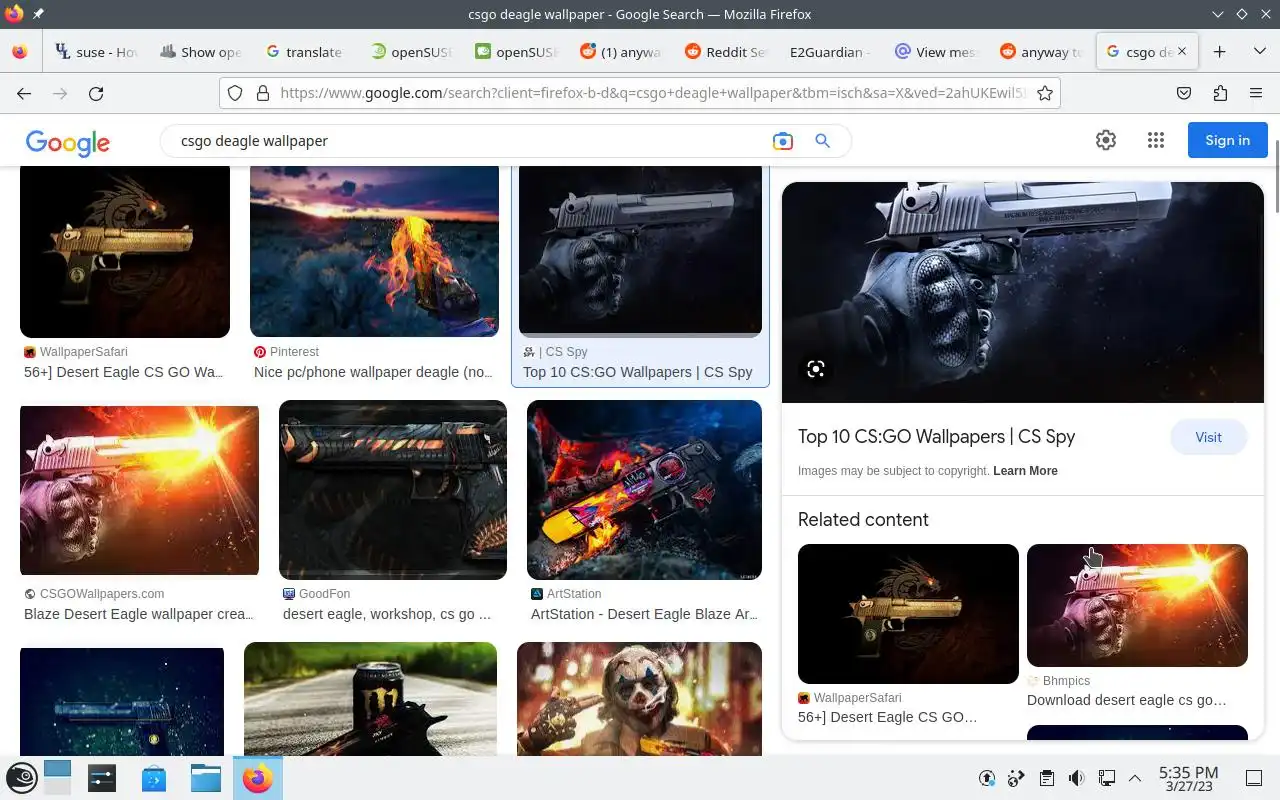The width and height of the screenshot is (1280, 800).
Task: Open the Learn More copyright link
Action: [x=1025, y=471]
